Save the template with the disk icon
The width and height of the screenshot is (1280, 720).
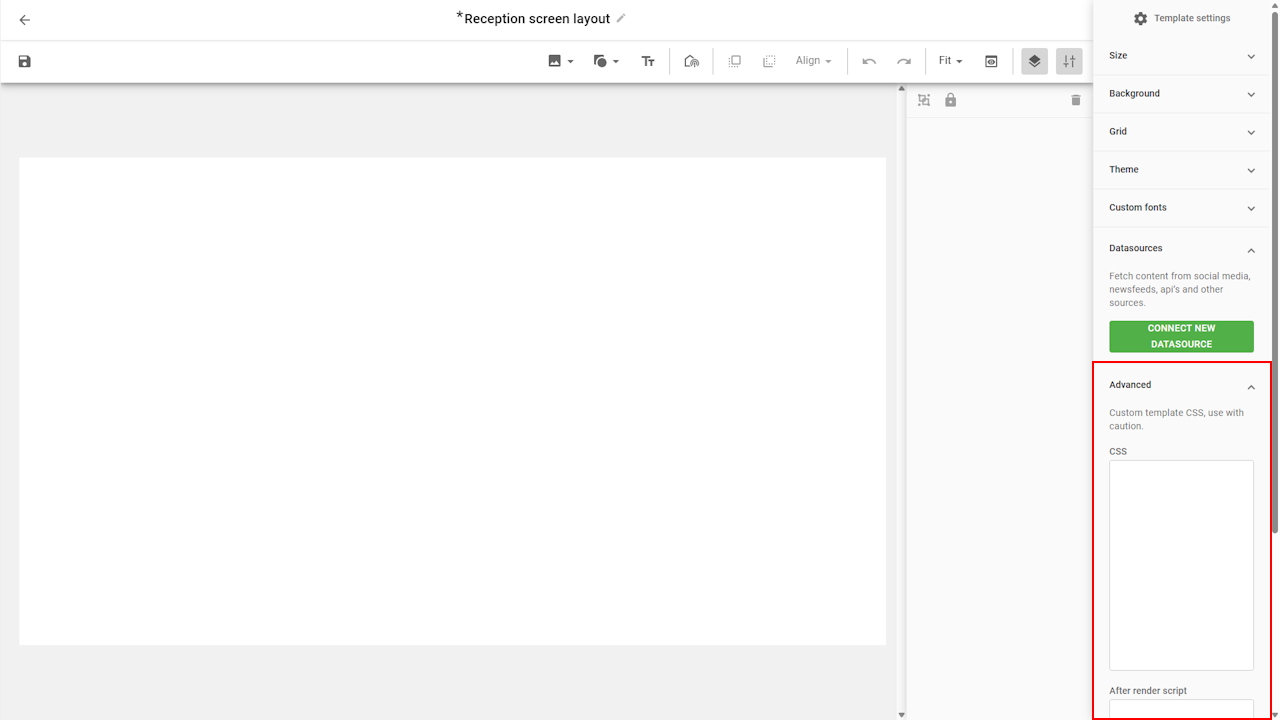coord(25,62)
